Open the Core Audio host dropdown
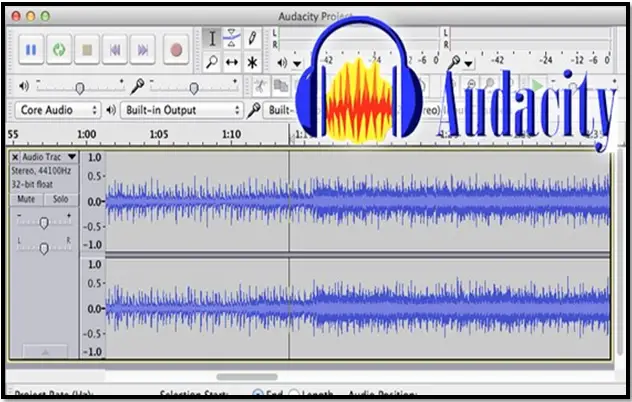This screenshot has width=632, height=402. coord(58,110)
